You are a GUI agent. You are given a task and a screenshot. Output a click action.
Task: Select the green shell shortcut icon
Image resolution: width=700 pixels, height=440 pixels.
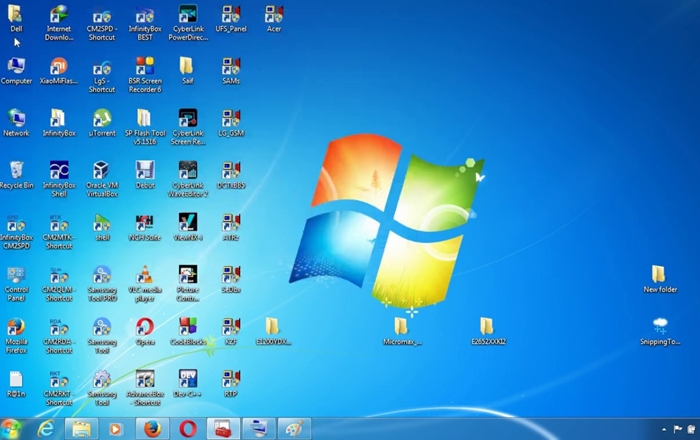(102, 228)
